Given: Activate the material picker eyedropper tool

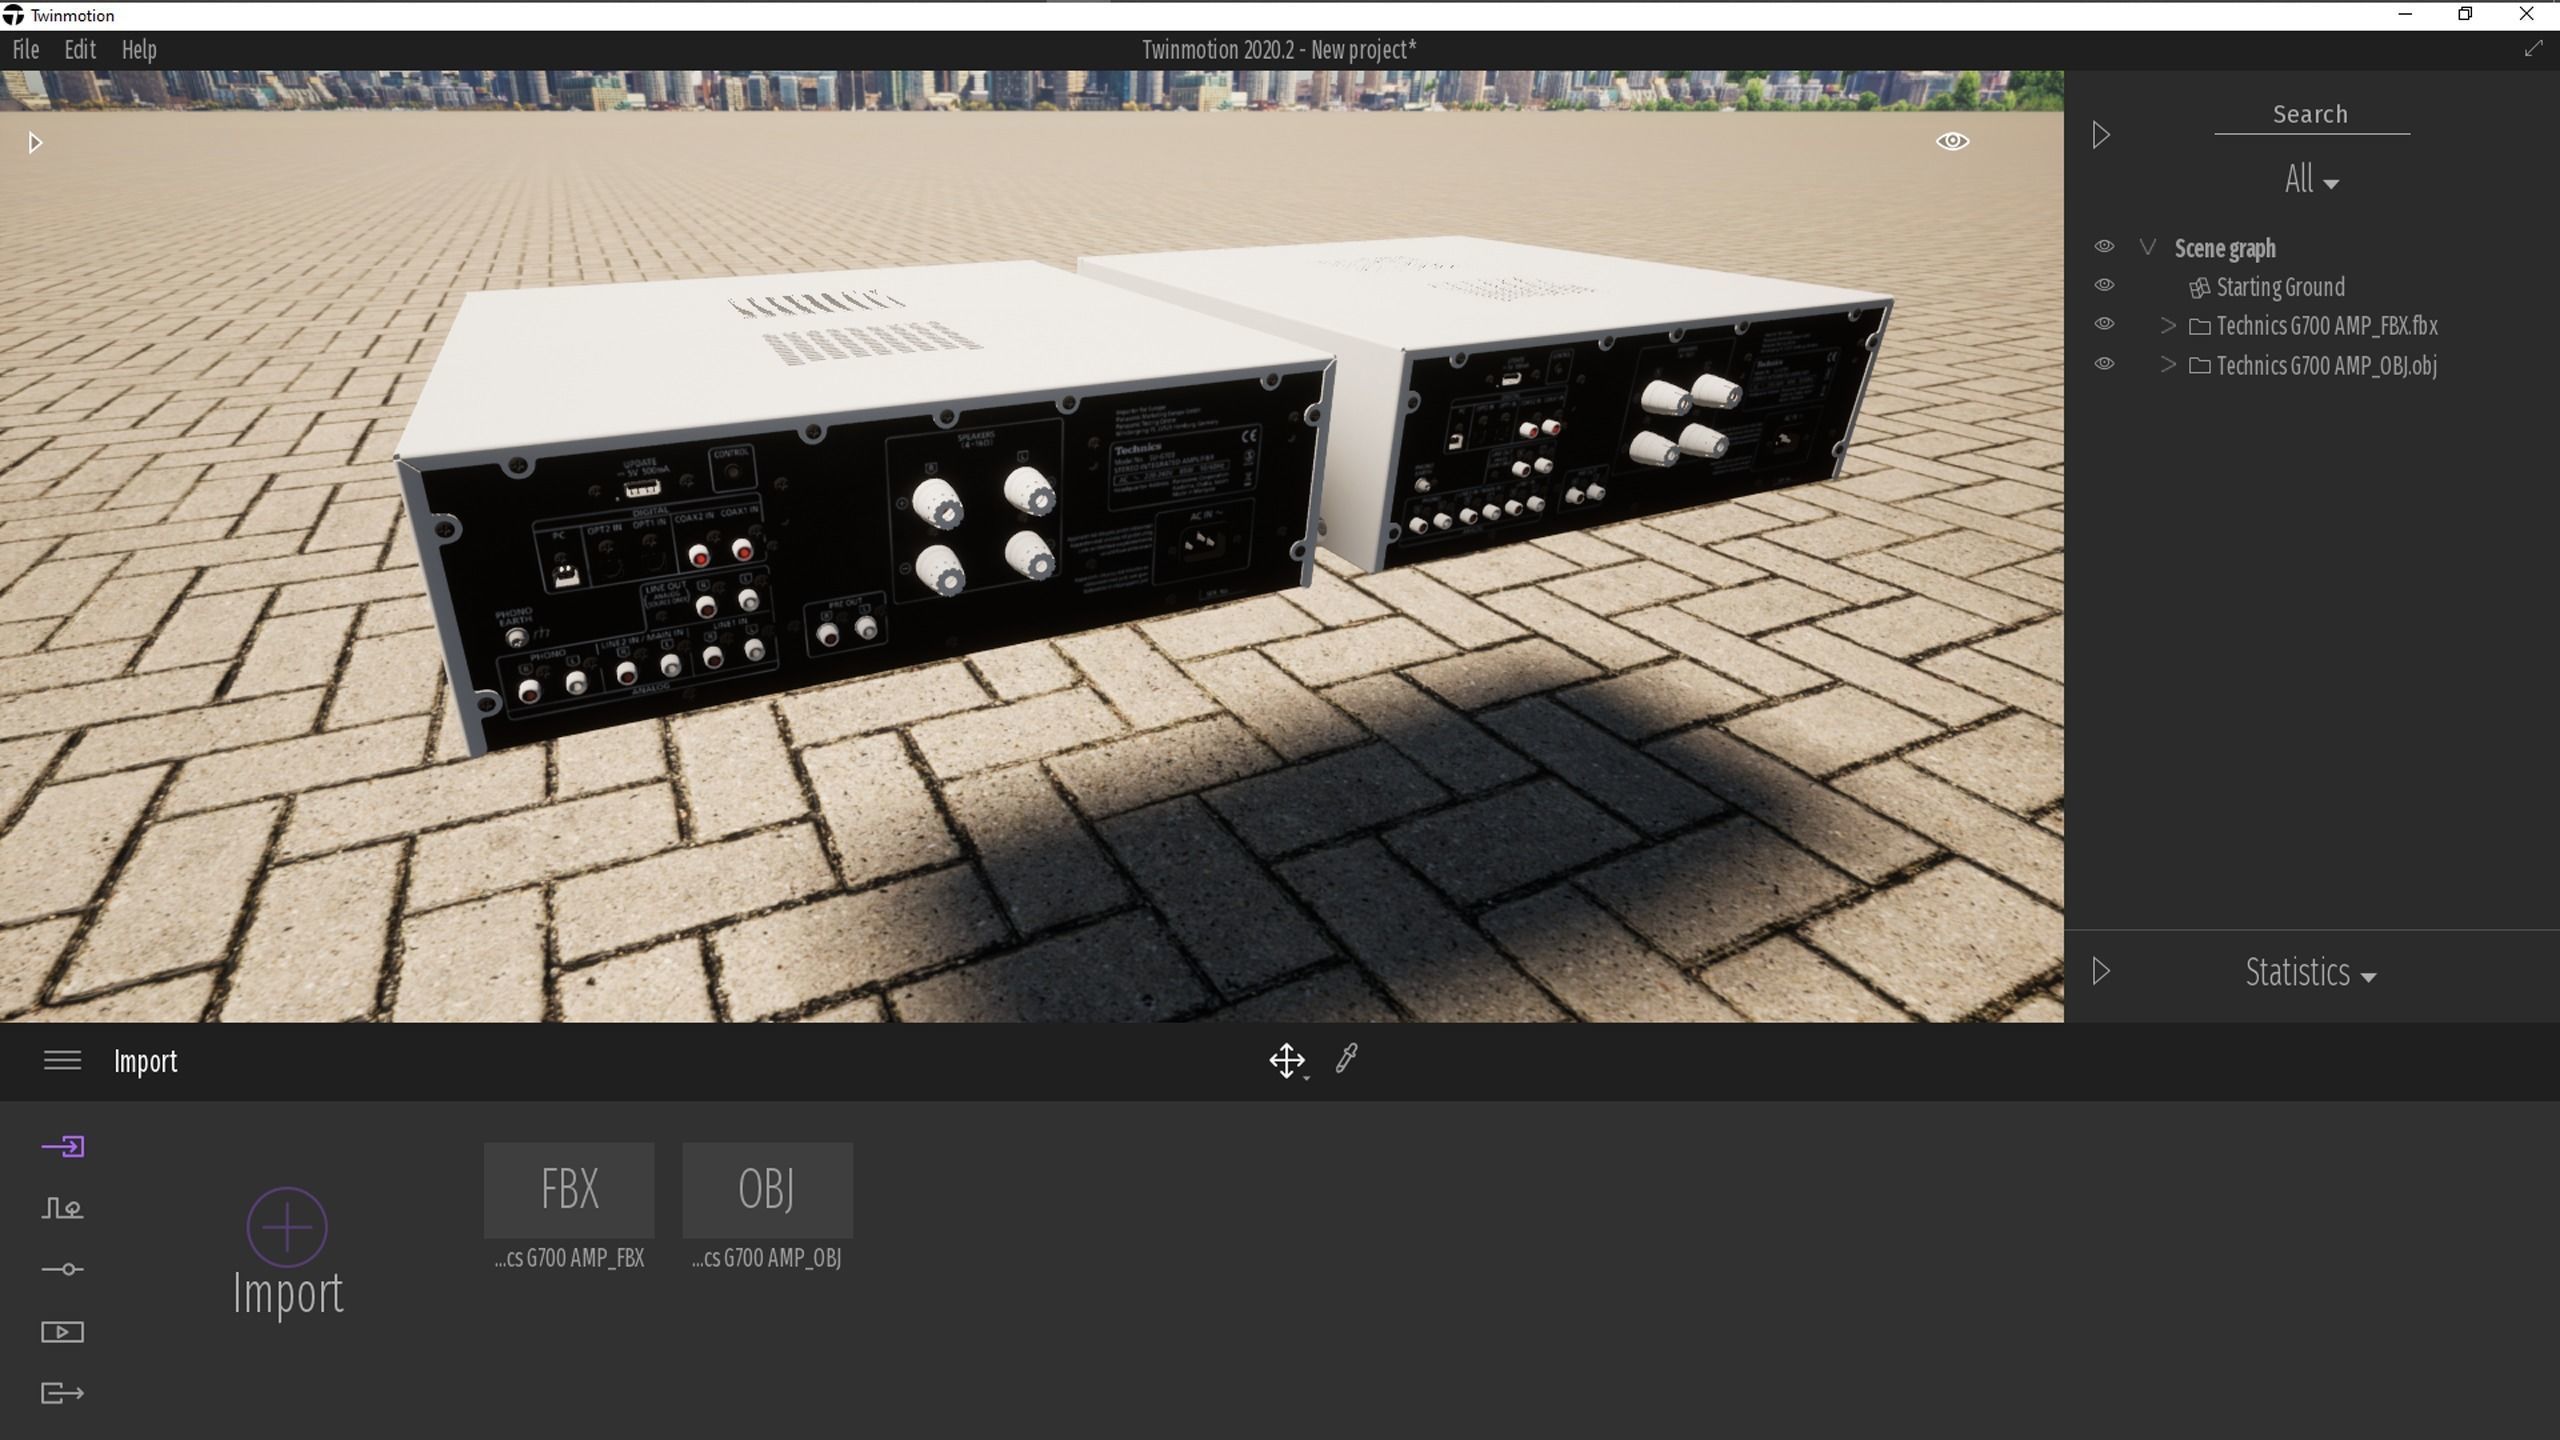Looking at the screenshot, I should (1346, 1059).
